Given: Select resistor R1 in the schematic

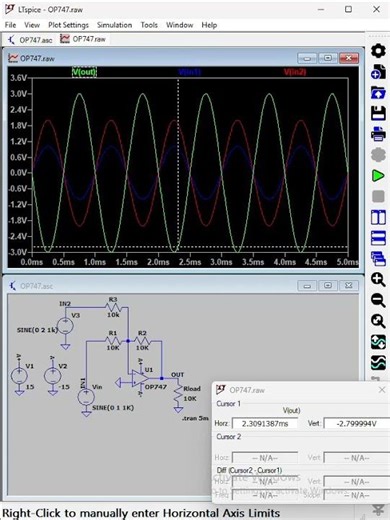Looking at the screenshot, I should click(x=113, y=341).
